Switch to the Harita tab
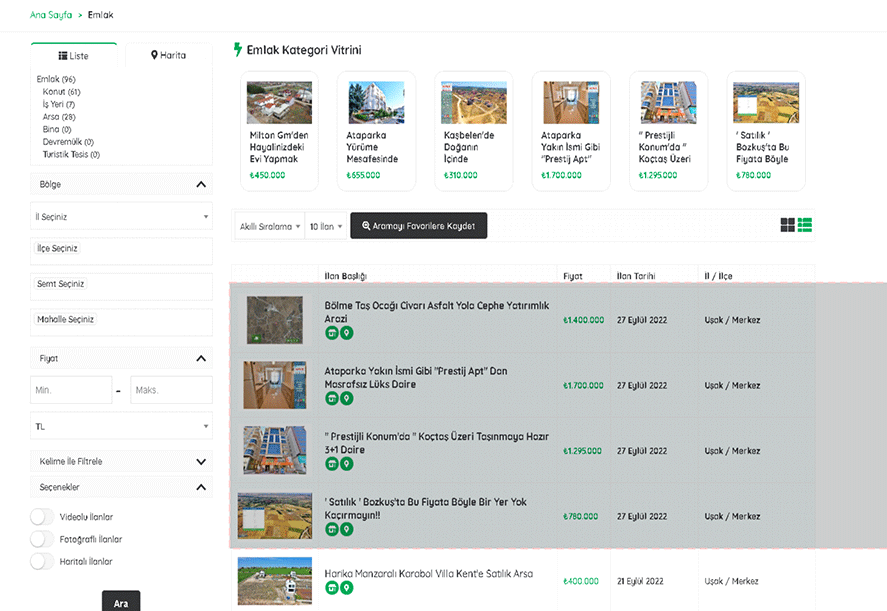887x611 pixels. 168,55
